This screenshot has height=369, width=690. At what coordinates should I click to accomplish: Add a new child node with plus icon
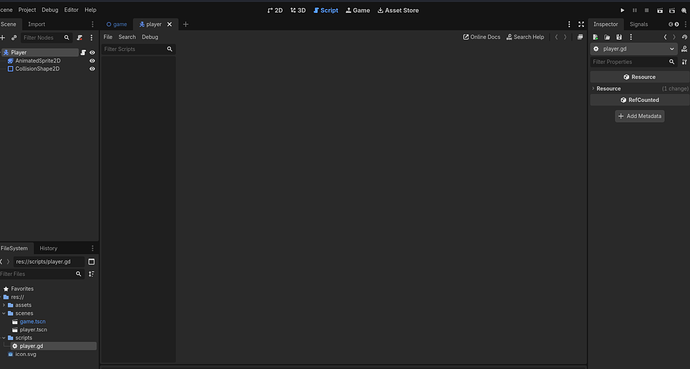tap(3, 38)
